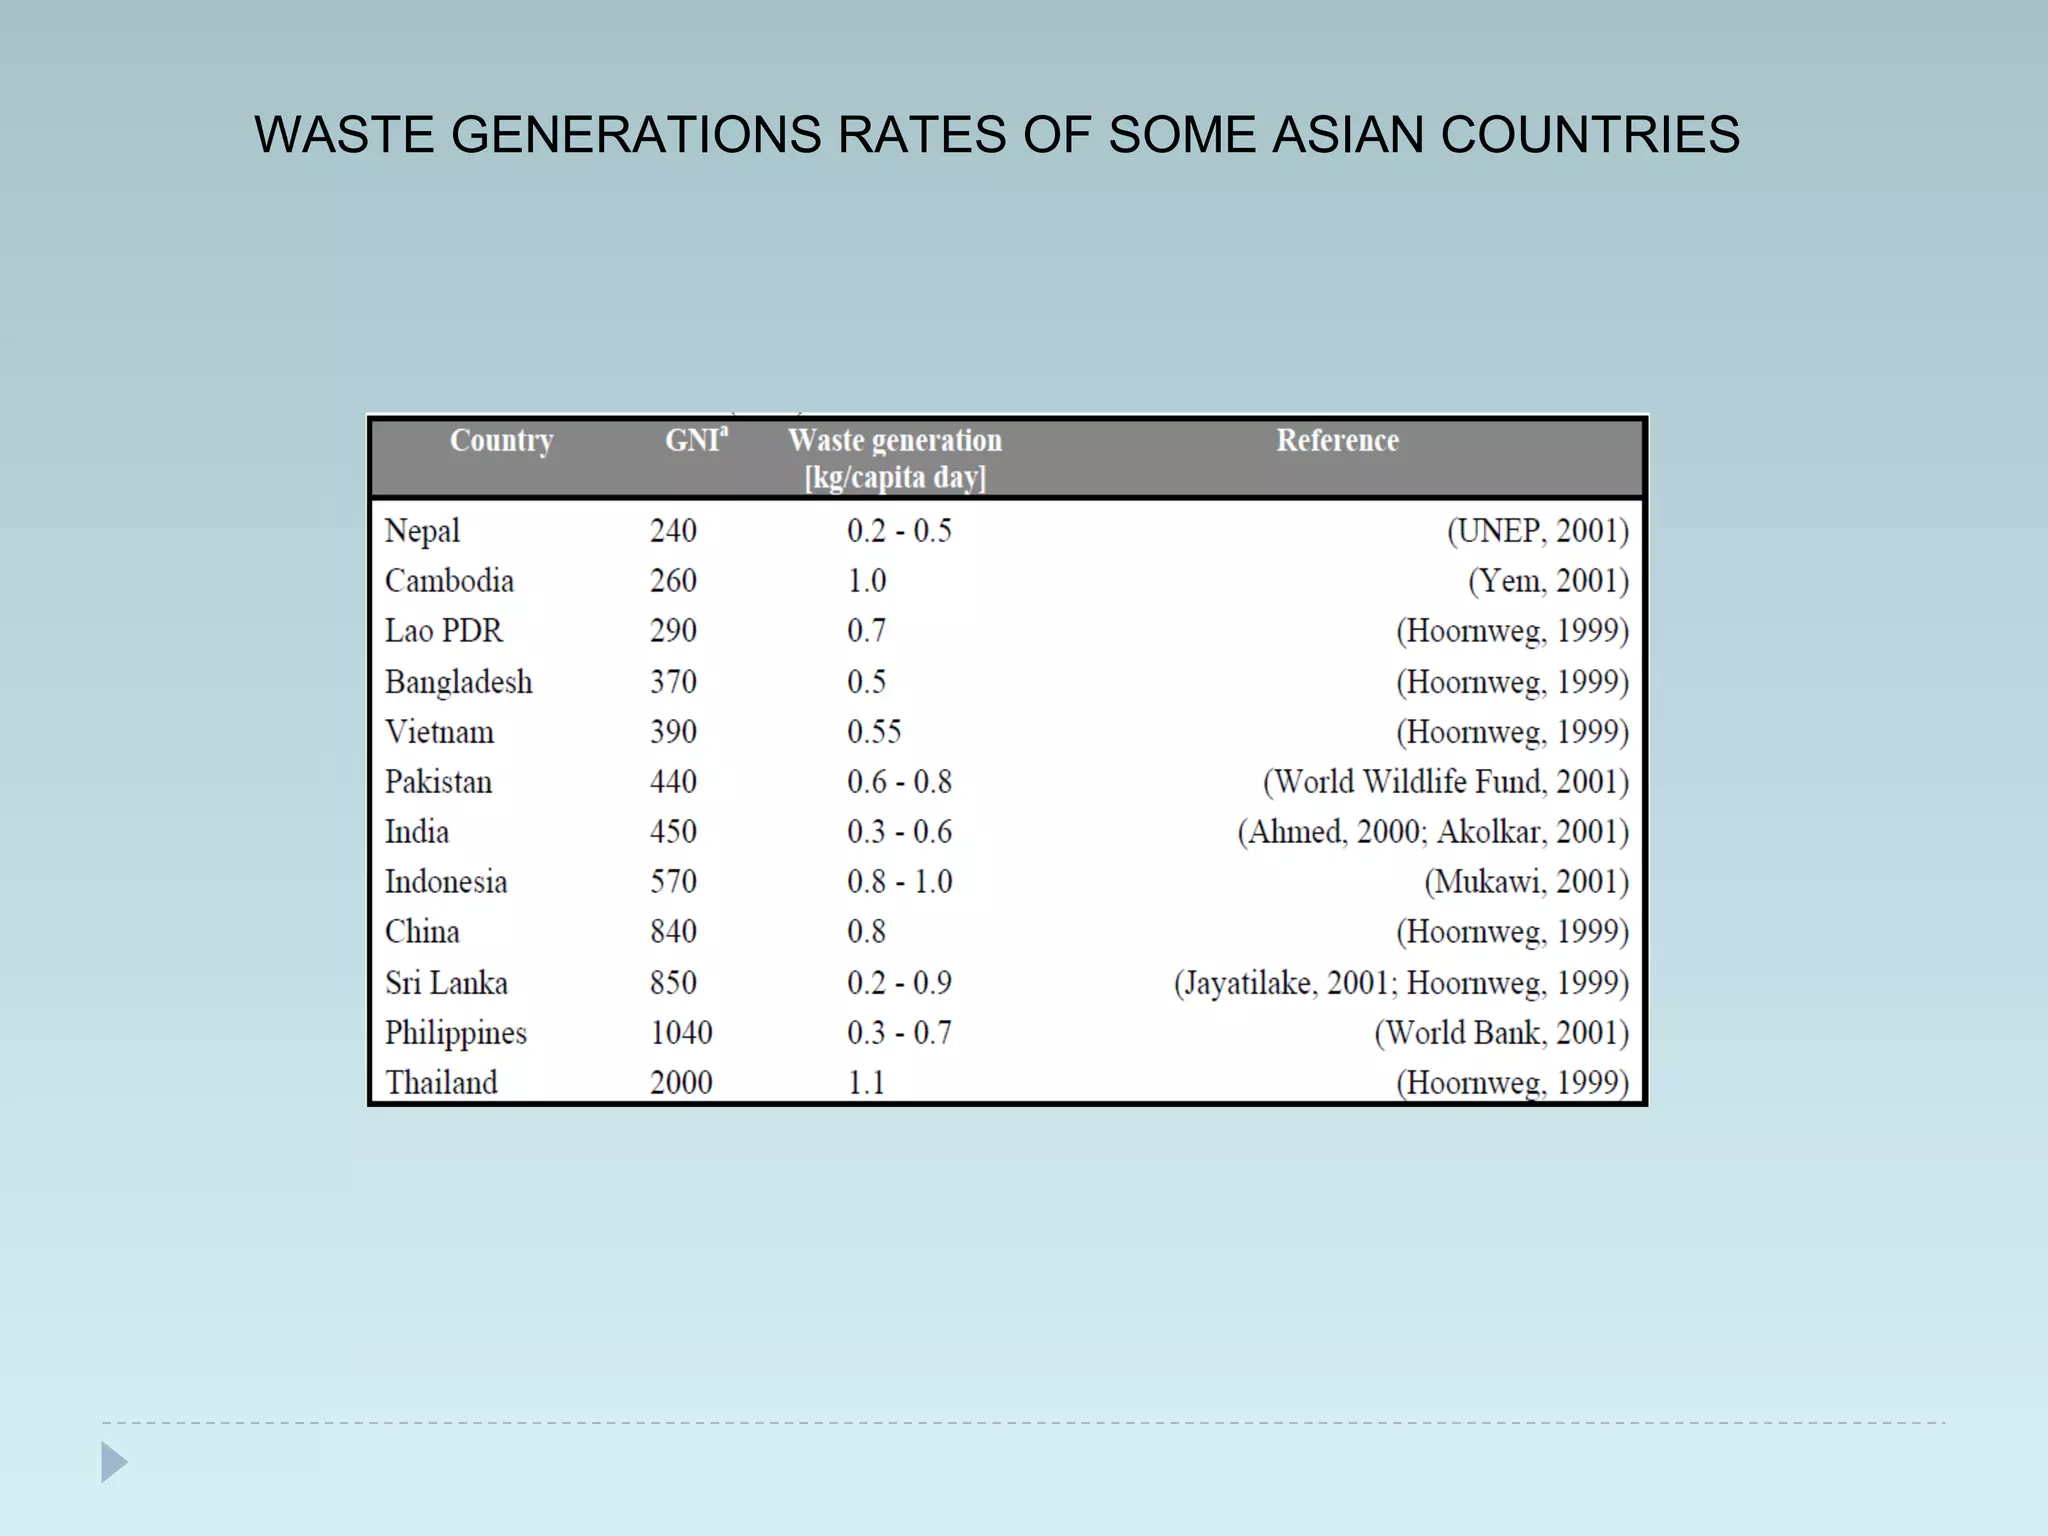The width and height of the screenshot is (2048, 1536).
Task: Select waste value 0.8 - 1.0
Action: (899, 882)
